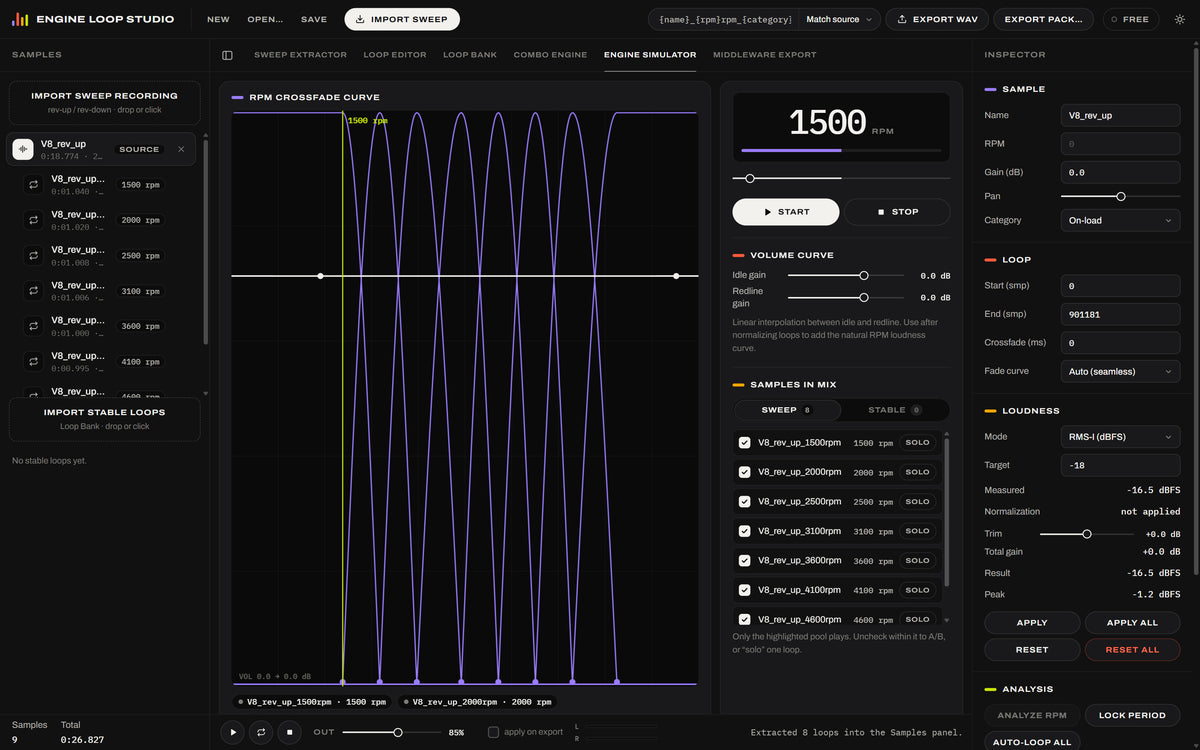Screen dimensions: 1200x750
Task: Click the output volume slider handle
Action: pyautogui.click(x=398, y=732)
